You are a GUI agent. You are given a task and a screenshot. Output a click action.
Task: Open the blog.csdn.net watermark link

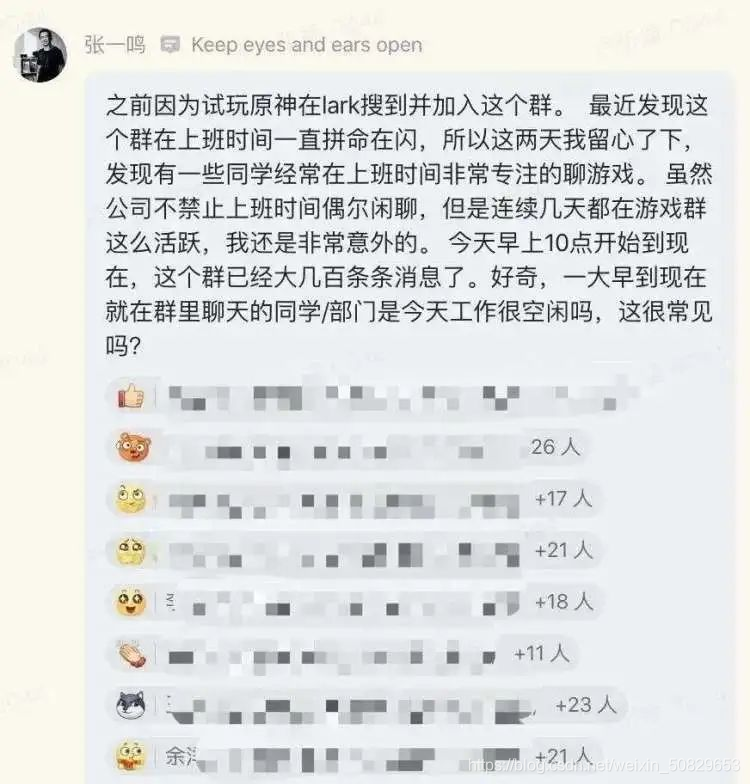point(604,765)
